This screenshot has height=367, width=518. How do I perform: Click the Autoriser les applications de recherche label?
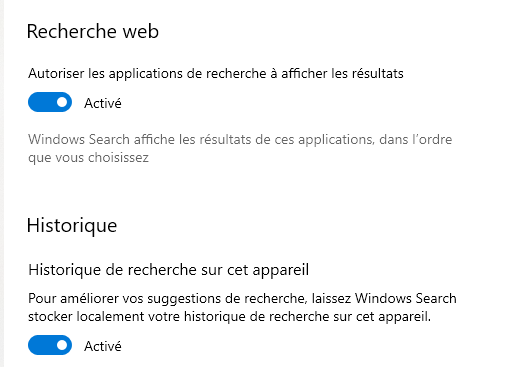(216, 73)
